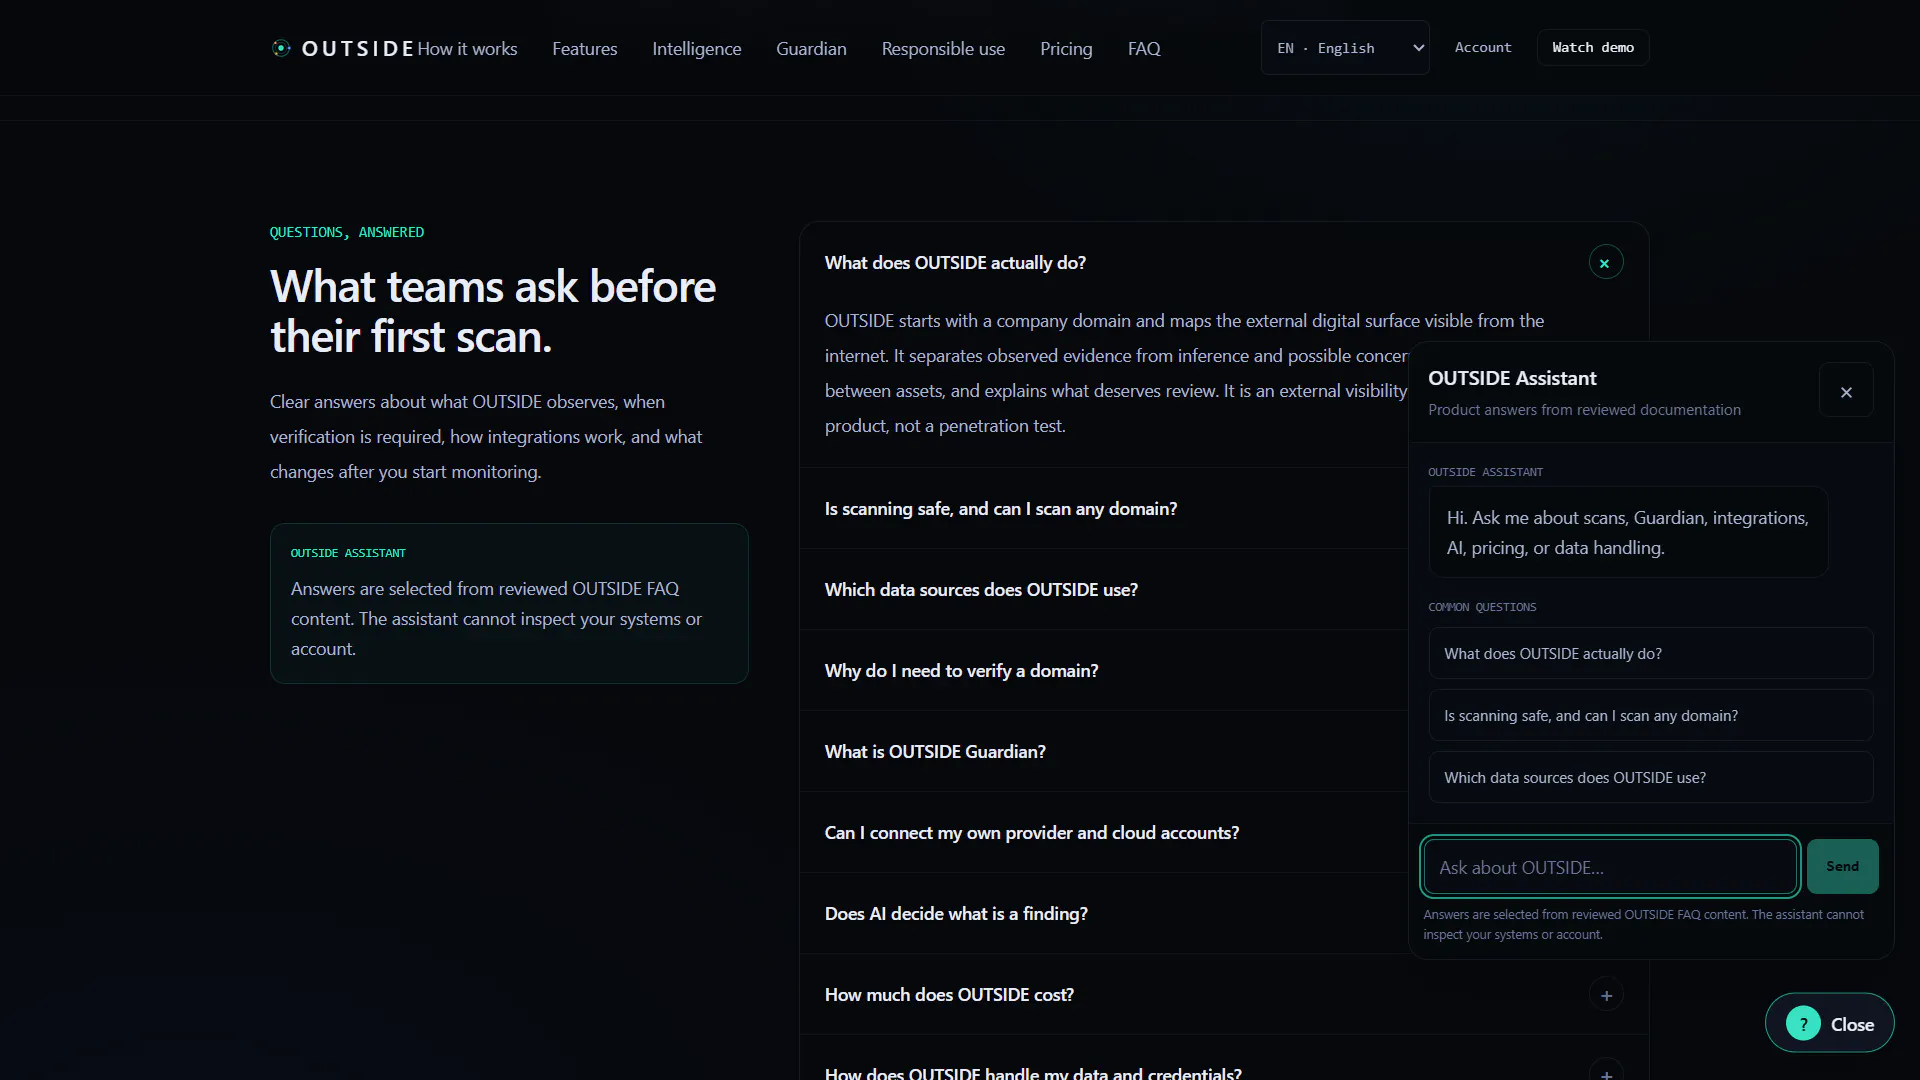1920x1080 pixels.
Task: Expand 'What is OUTSIDE Guardian?' question
Action: coord(935,752)
